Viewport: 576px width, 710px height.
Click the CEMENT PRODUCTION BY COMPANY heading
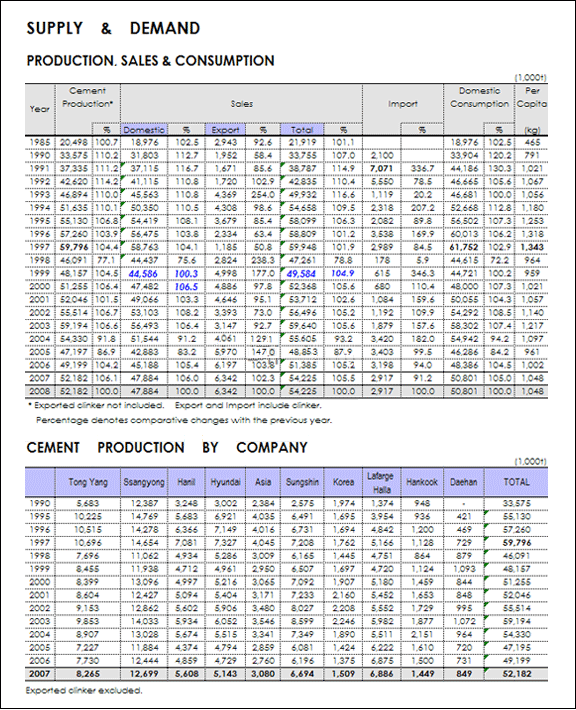[x=167, y=447]
